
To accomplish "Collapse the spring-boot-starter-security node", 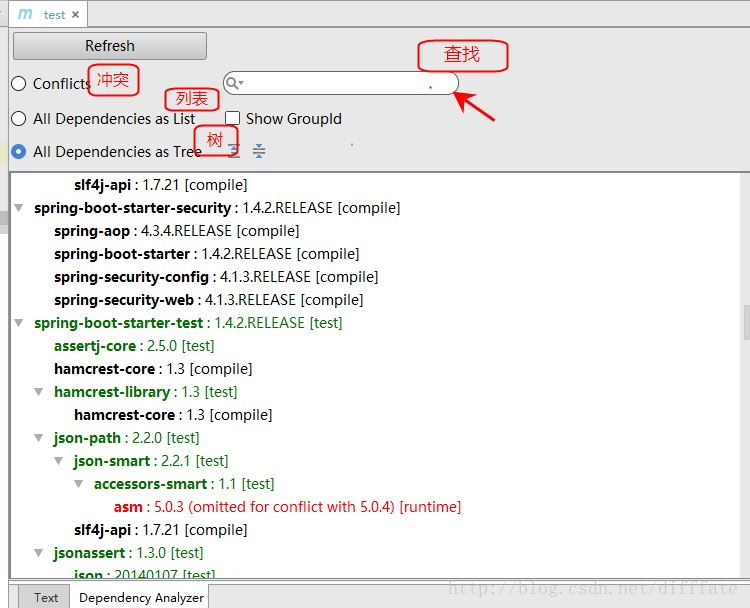I will [x=19, y=208].
